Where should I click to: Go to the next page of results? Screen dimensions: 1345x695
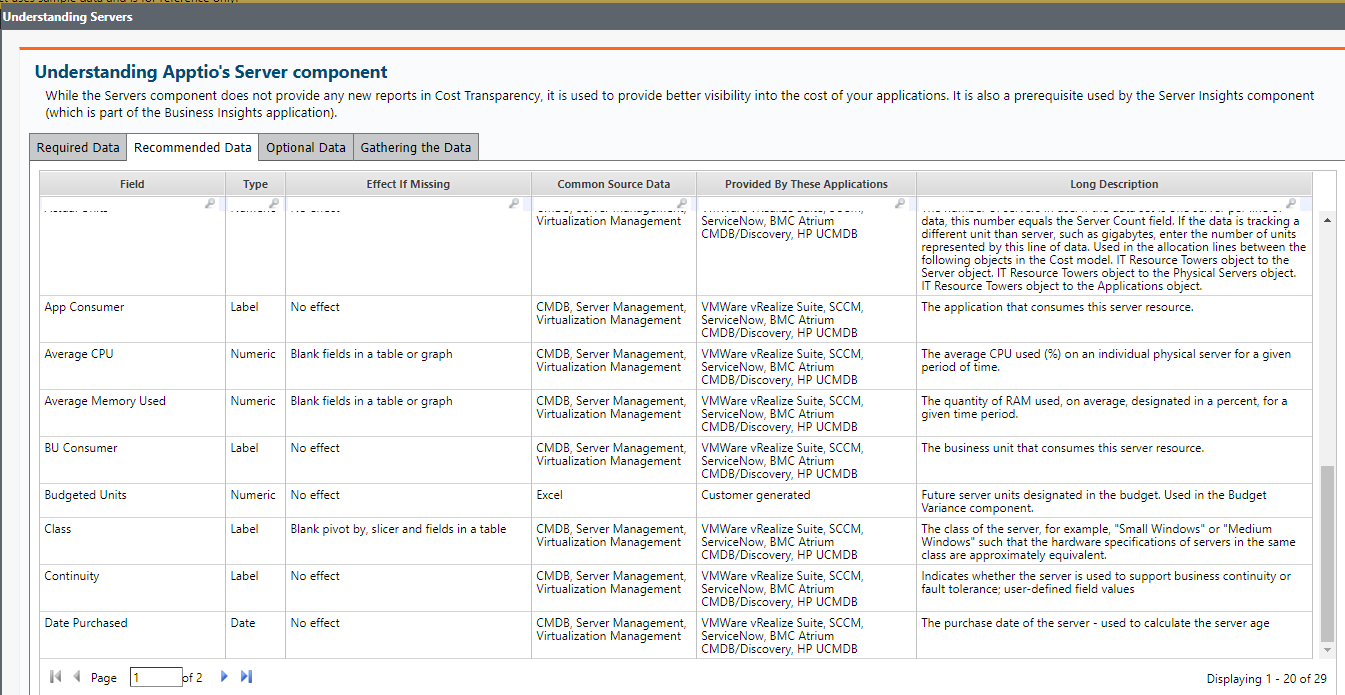224,677
